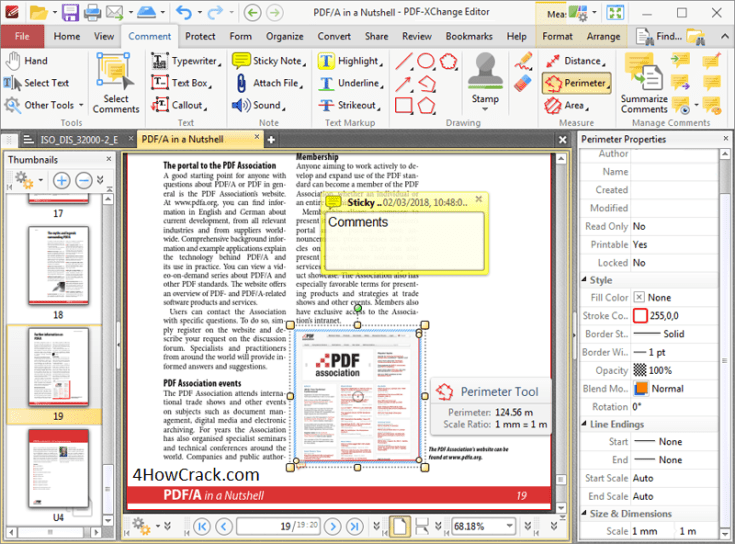735x544 pixels.
Task: Click the Fill Color None swatch
Action: pyautogui.click(x=639, y=298)
